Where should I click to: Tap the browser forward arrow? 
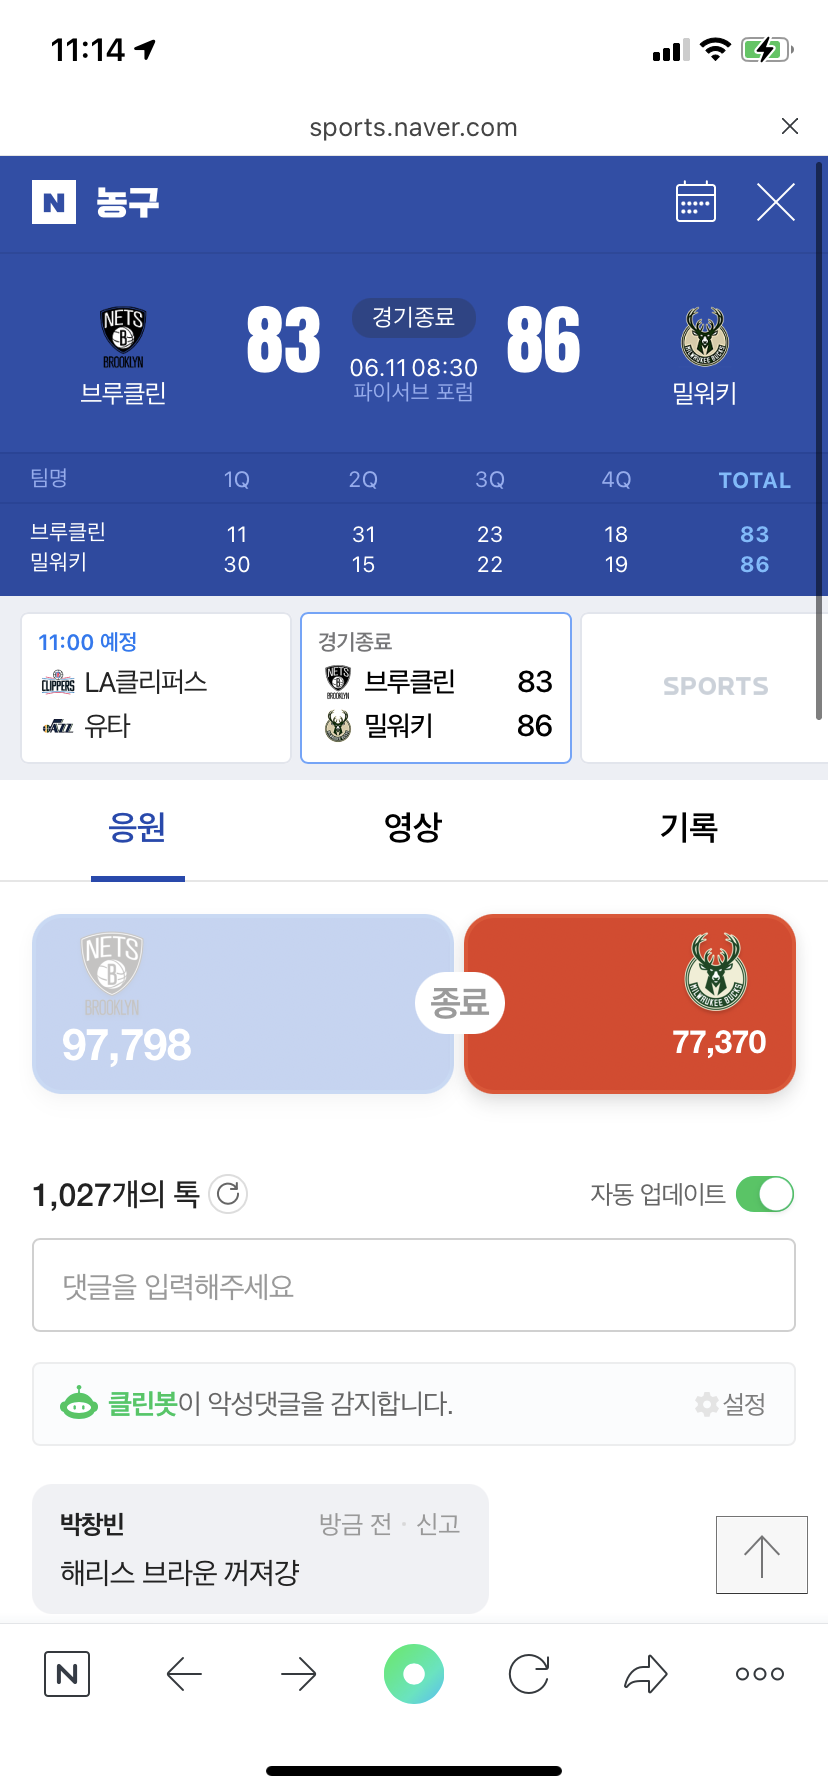(298, 1674)
